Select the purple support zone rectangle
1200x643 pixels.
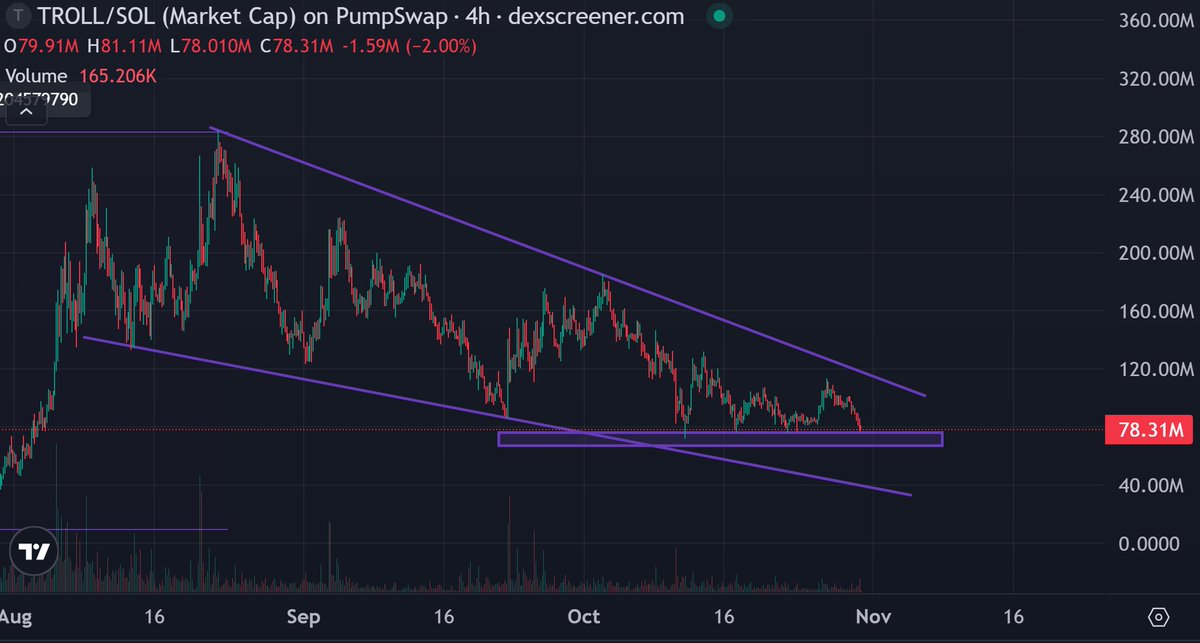click(x=720, y=439)
